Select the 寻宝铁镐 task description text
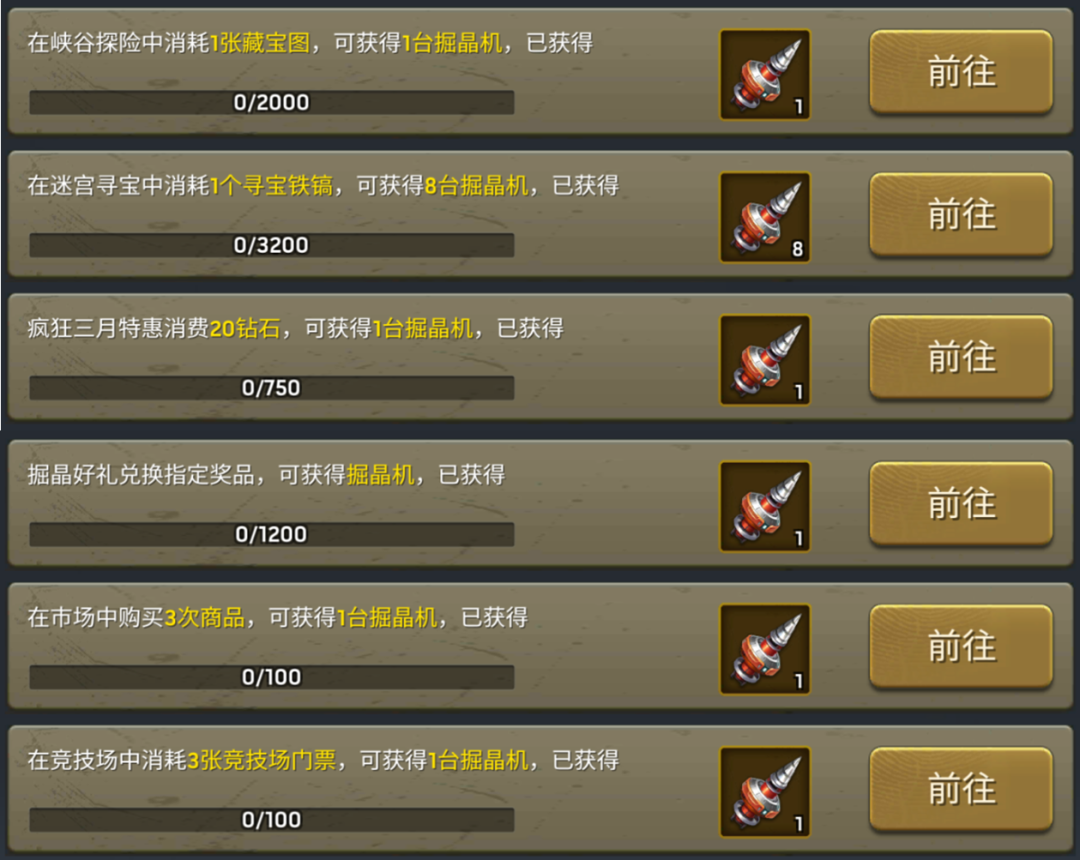Image resolution: width=1080 pixels, height=860 pixels. click(x=323, y=185)
